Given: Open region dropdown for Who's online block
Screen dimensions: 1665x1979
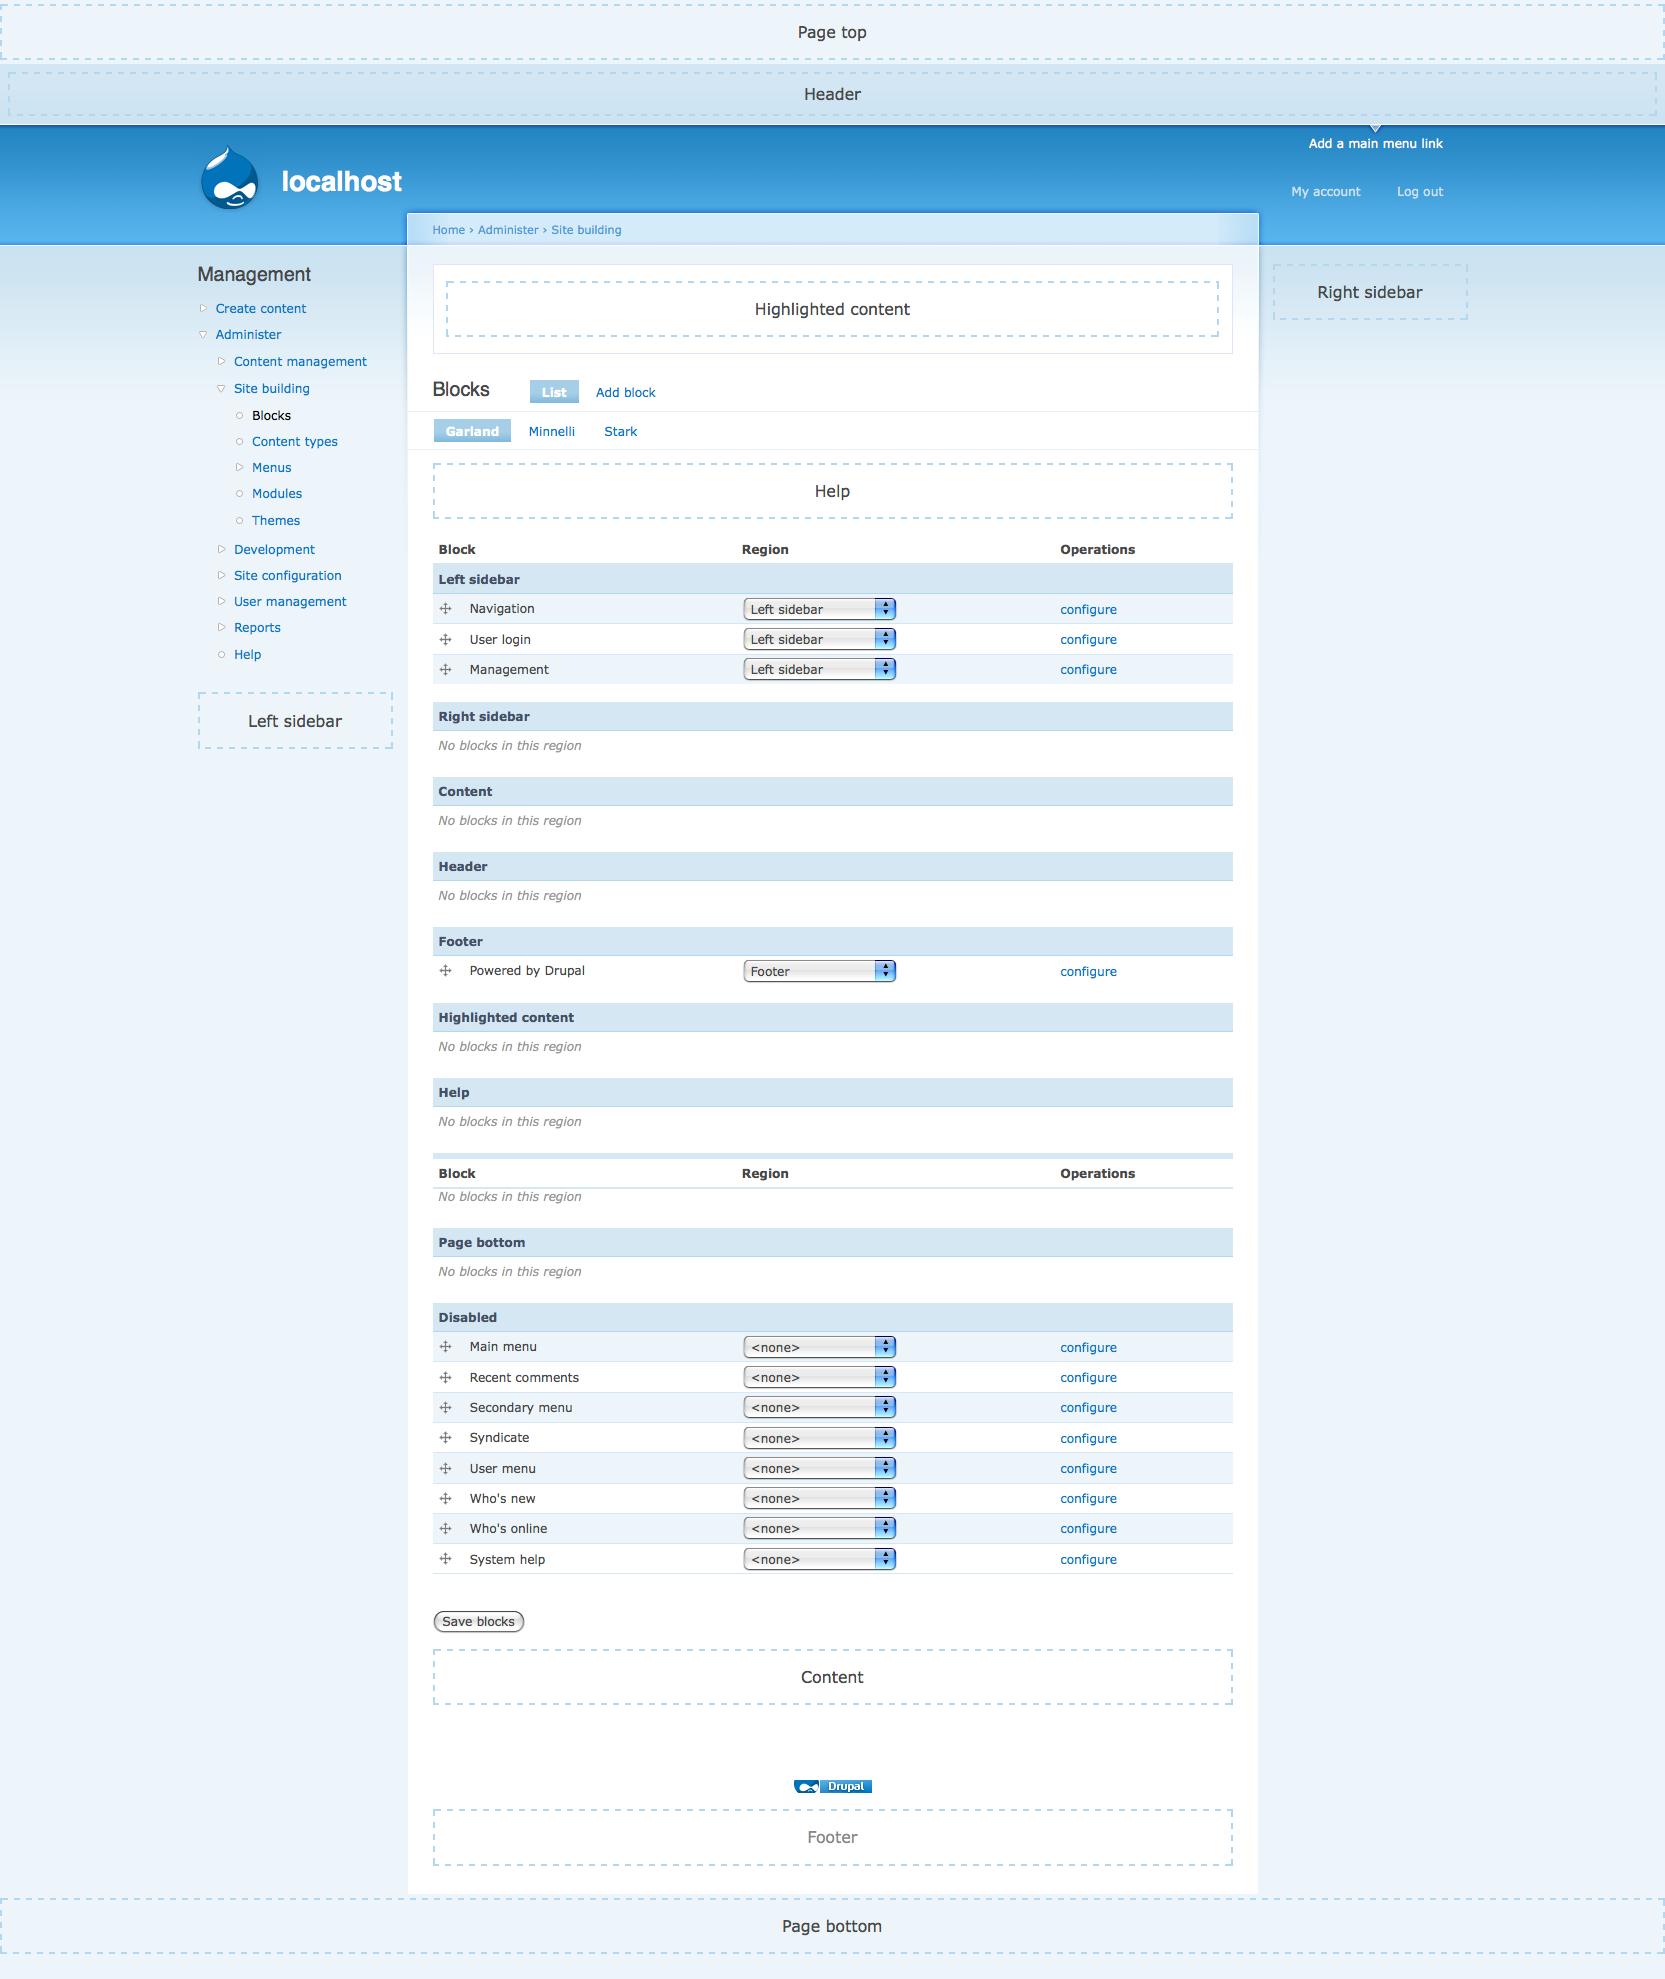Looking at the screenshot, I should (819, 1528).
